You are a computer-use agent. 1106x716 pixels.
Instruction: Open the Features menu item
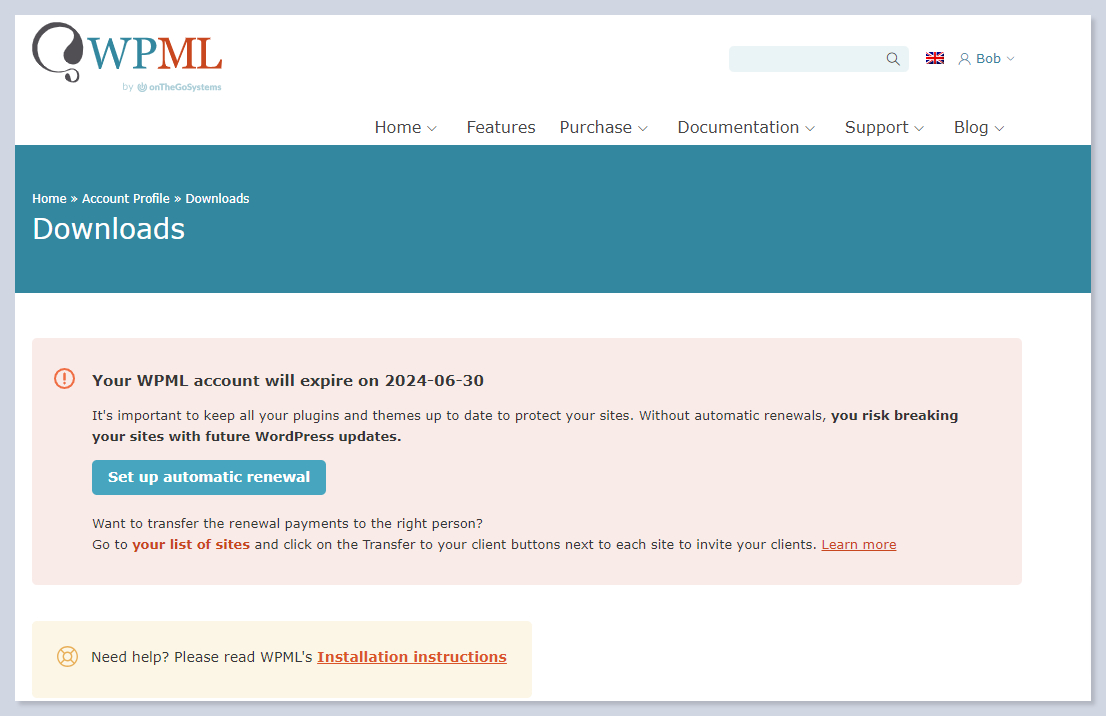pyautogui.click(x=501, y=127)
